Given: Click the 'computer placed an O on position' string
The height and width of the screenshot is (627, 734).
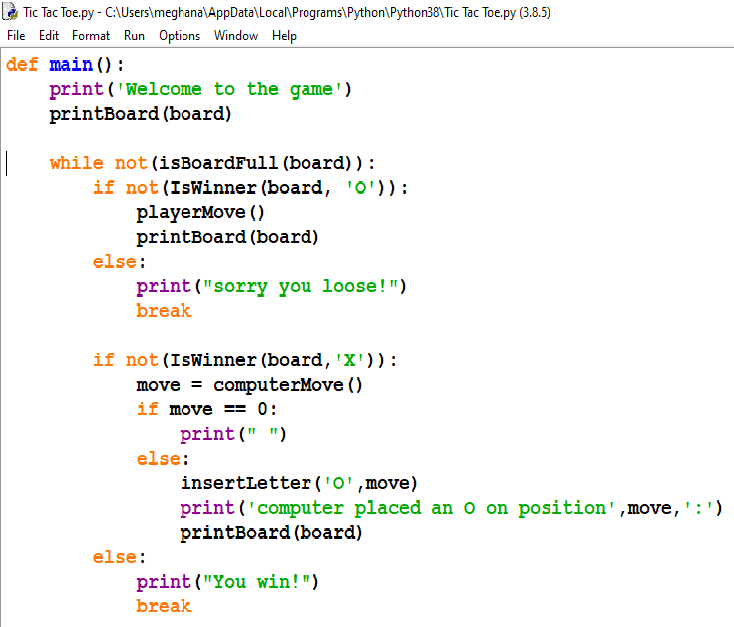Looking at the screenshot, I should pyautogui.click(x=431, y=508).
